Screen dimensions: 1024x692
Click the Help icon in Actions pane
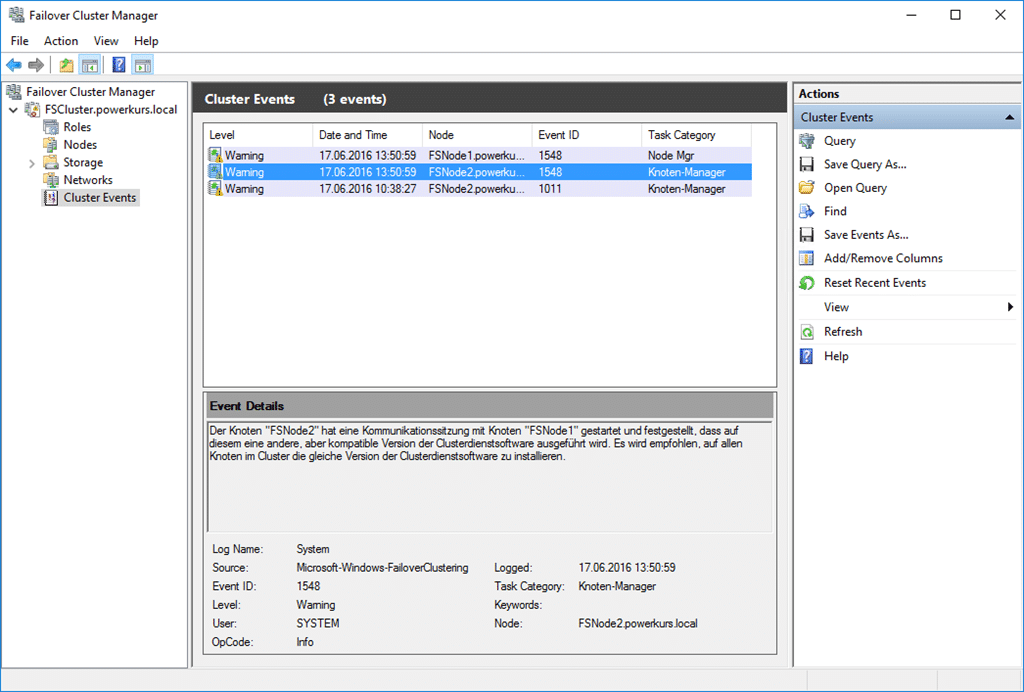click(807, 356)
